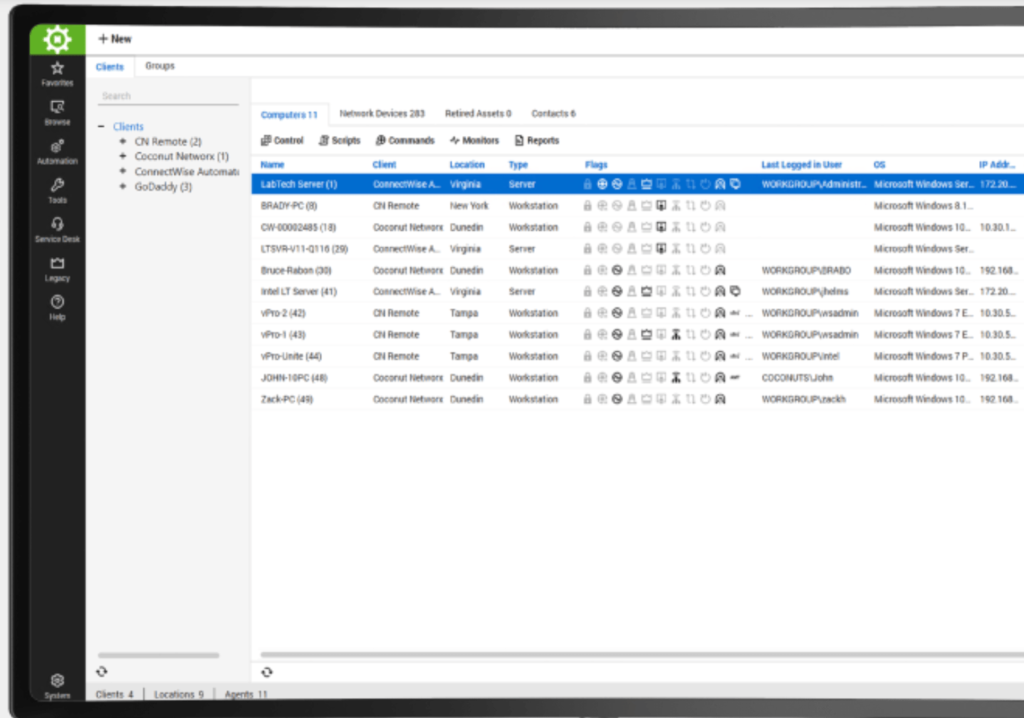Viewport: 1024px width, 718px height.
Task: Expand the CN Remote (2) node
Action: point(123,141)
